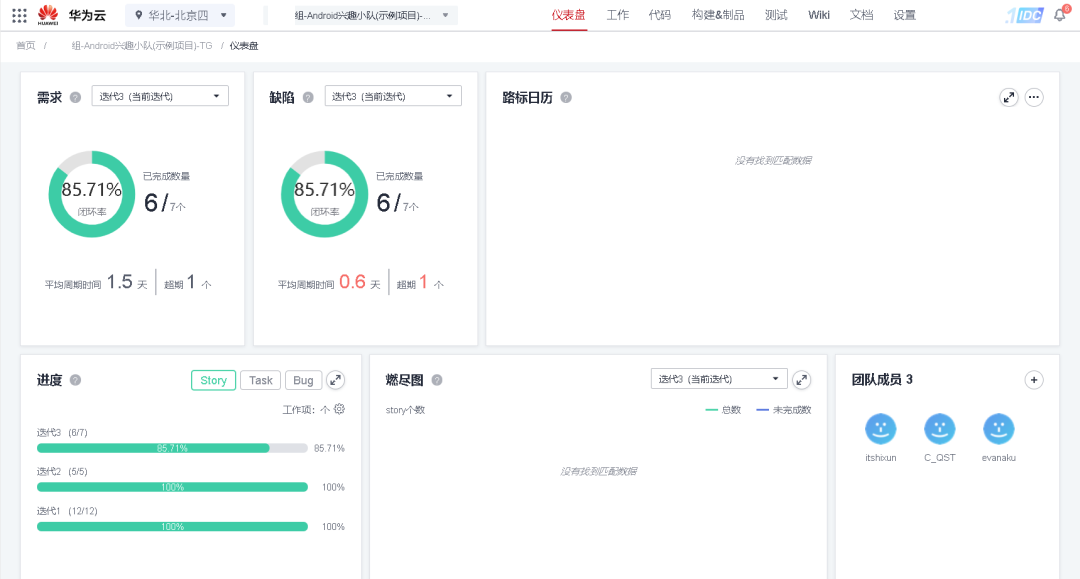Open 燃尽图 iteration dropdown
Screen dimensions: 1080x579
[x=718, y=379]
